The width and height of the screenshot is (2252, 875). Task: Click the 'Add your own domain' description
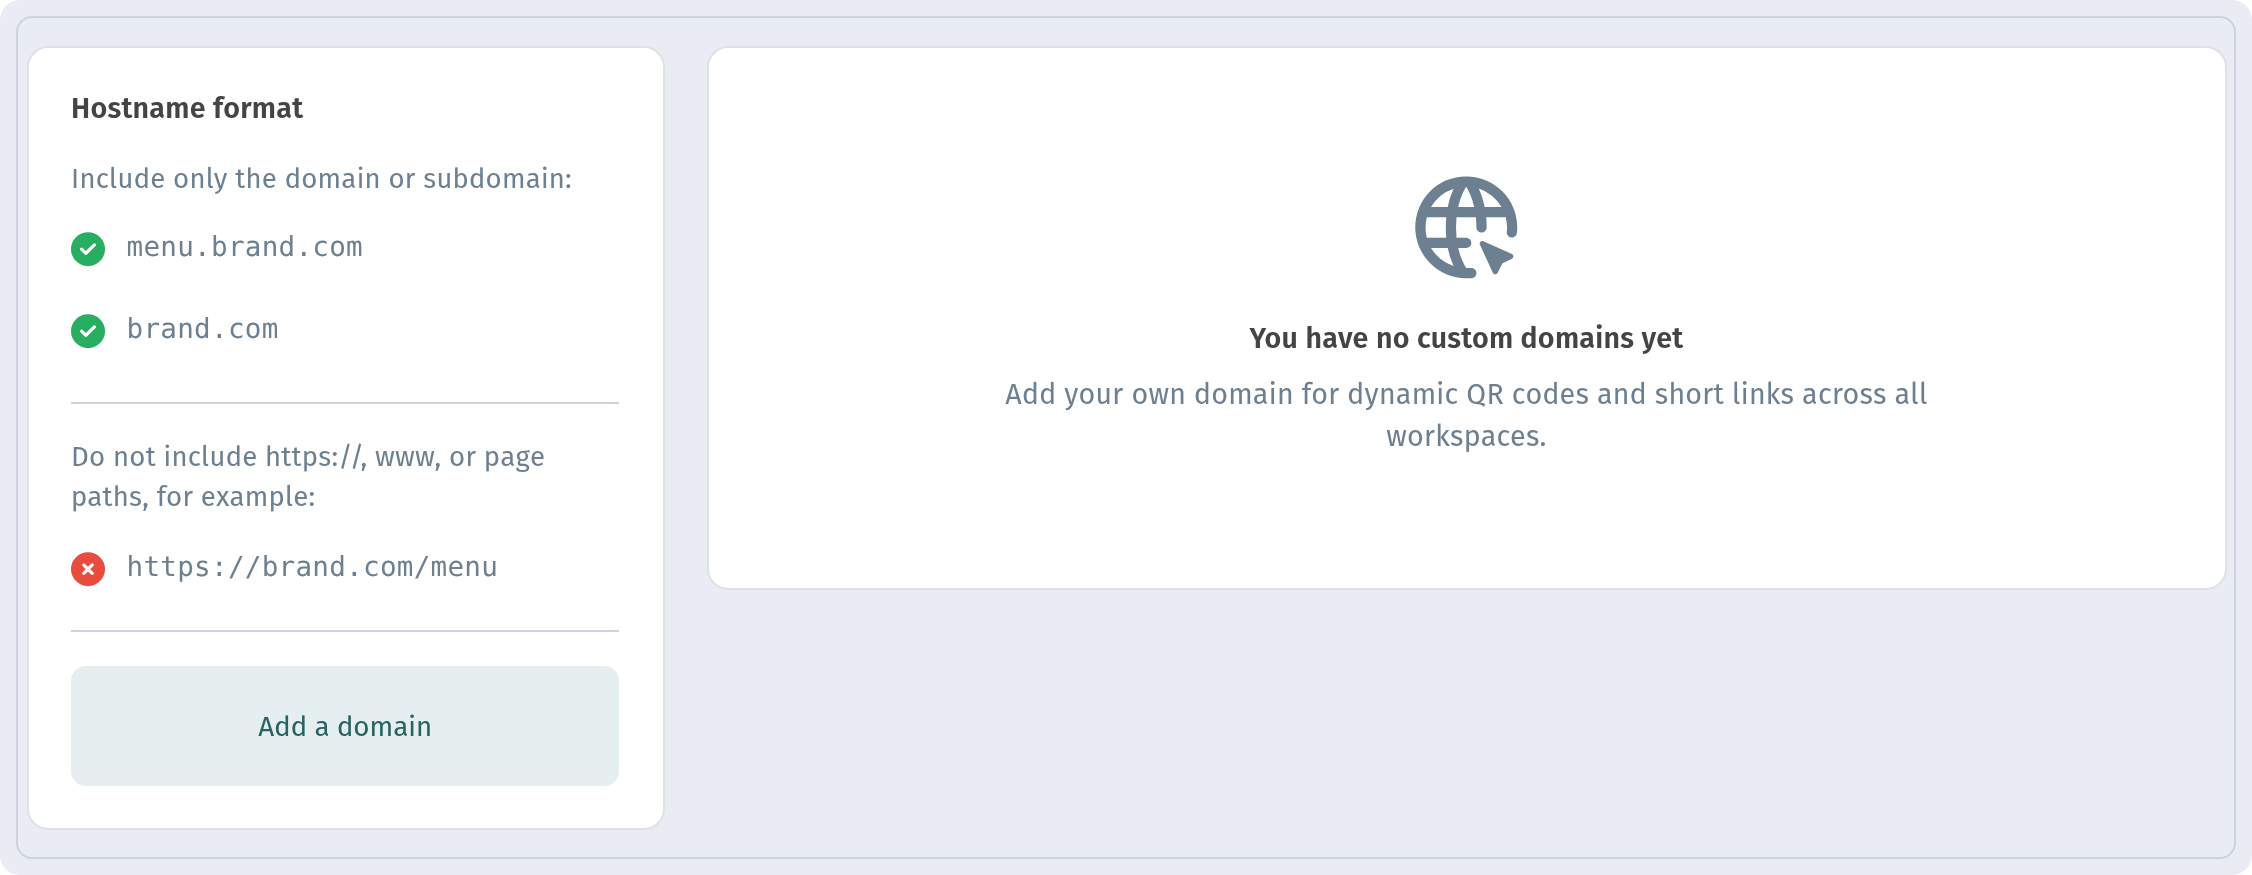(1466, 414)
